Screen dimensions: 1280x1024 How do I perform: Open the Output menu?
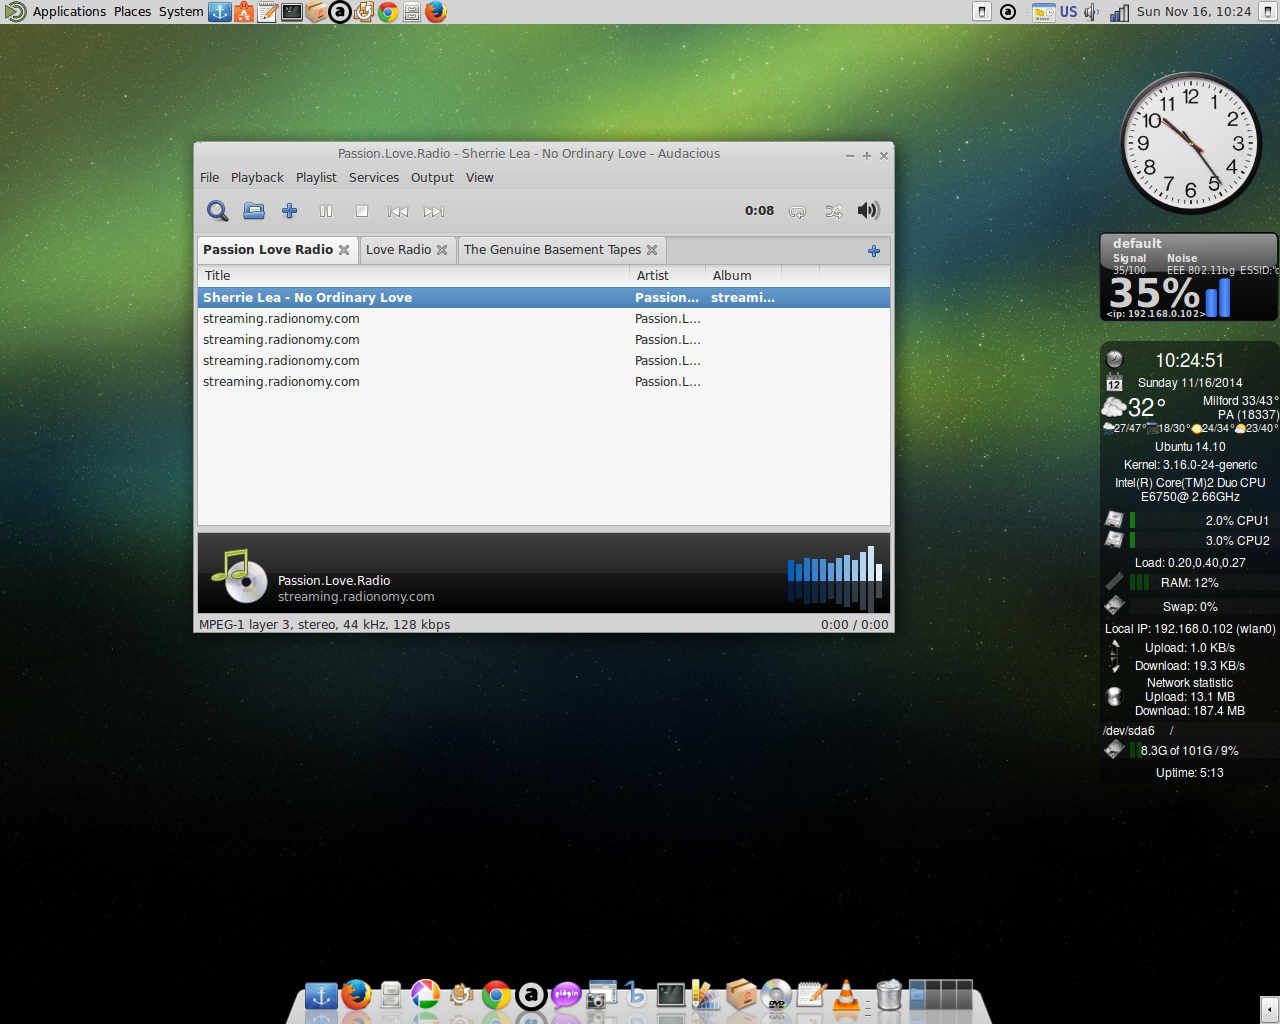point(432,177)
